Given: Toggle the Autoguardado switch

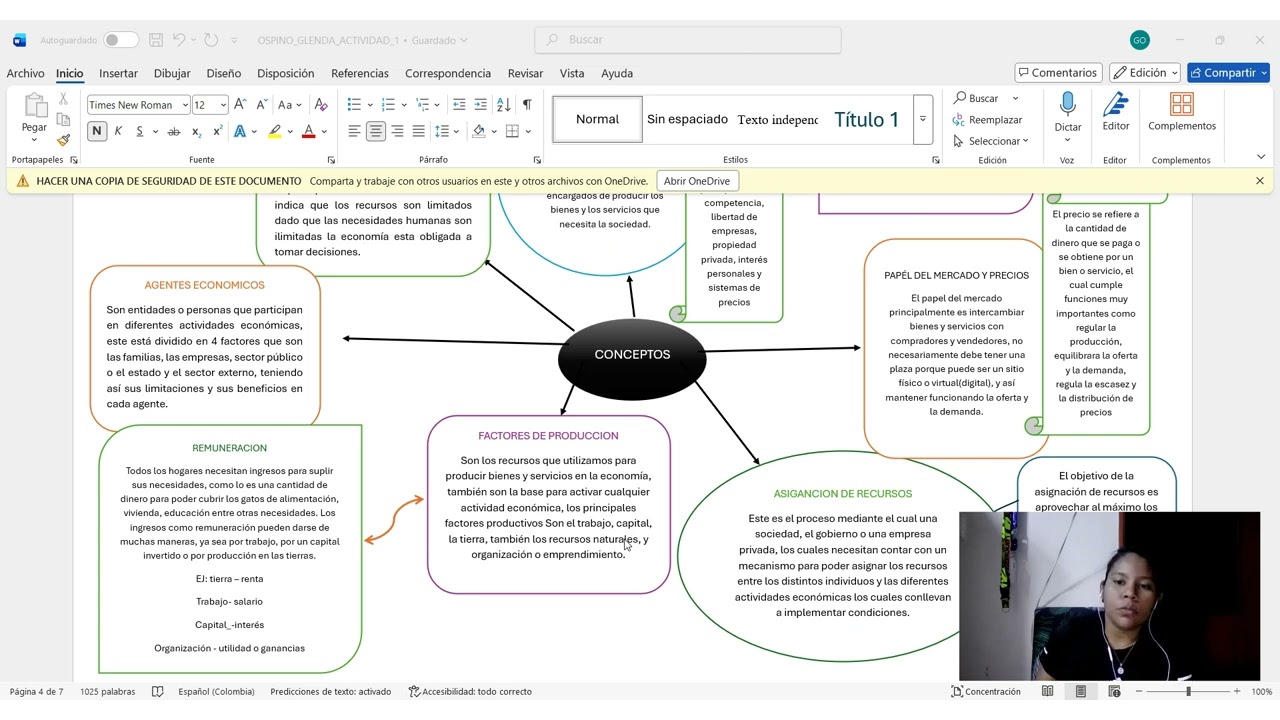Looking at the screenshot, I should click(x=121, y=40).
